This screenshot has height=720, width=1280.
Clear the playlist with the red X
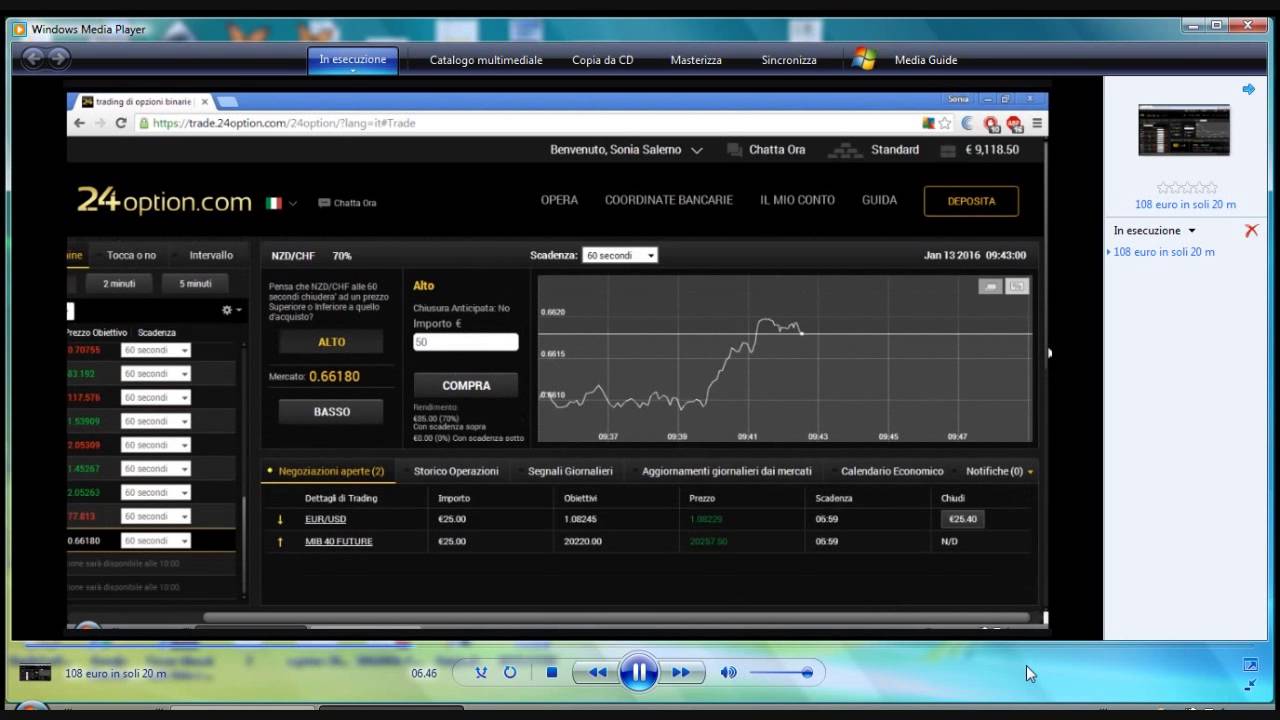1251,231
